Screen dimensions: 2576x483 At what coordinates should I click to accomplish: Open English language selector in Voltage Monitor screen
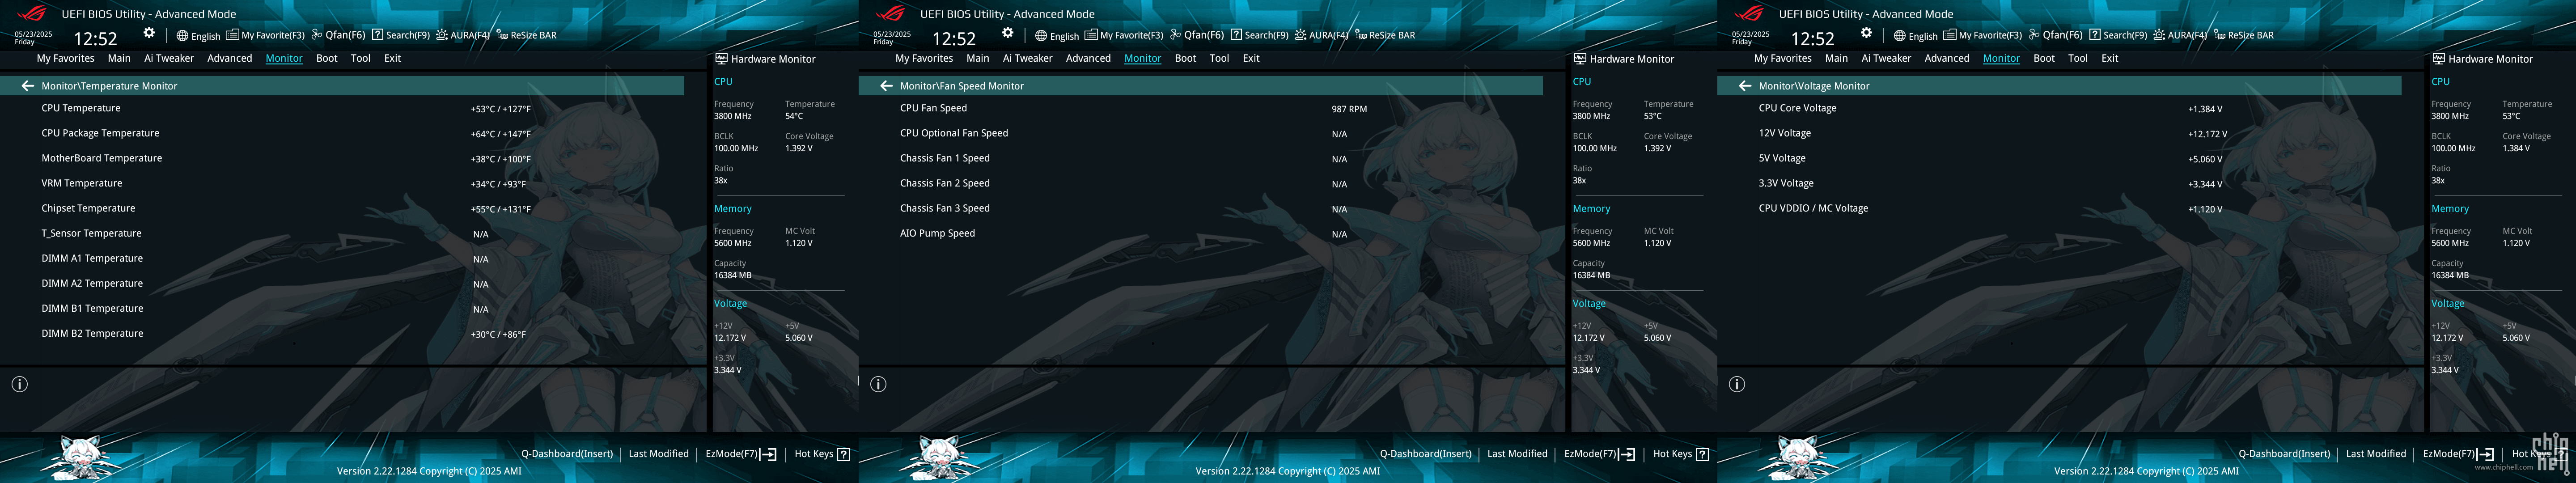(x=1916, y=36)
